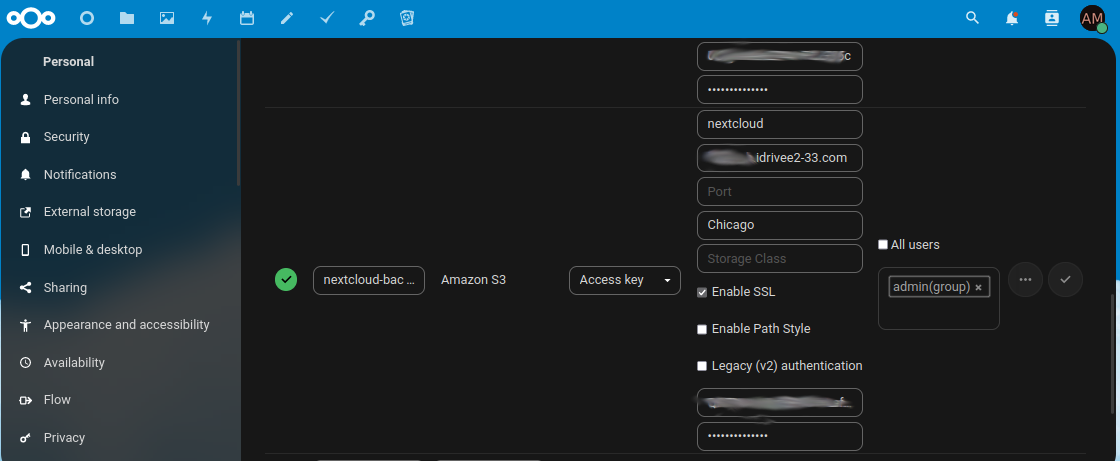Open the AM user avatar menu

coord(1092,18)
